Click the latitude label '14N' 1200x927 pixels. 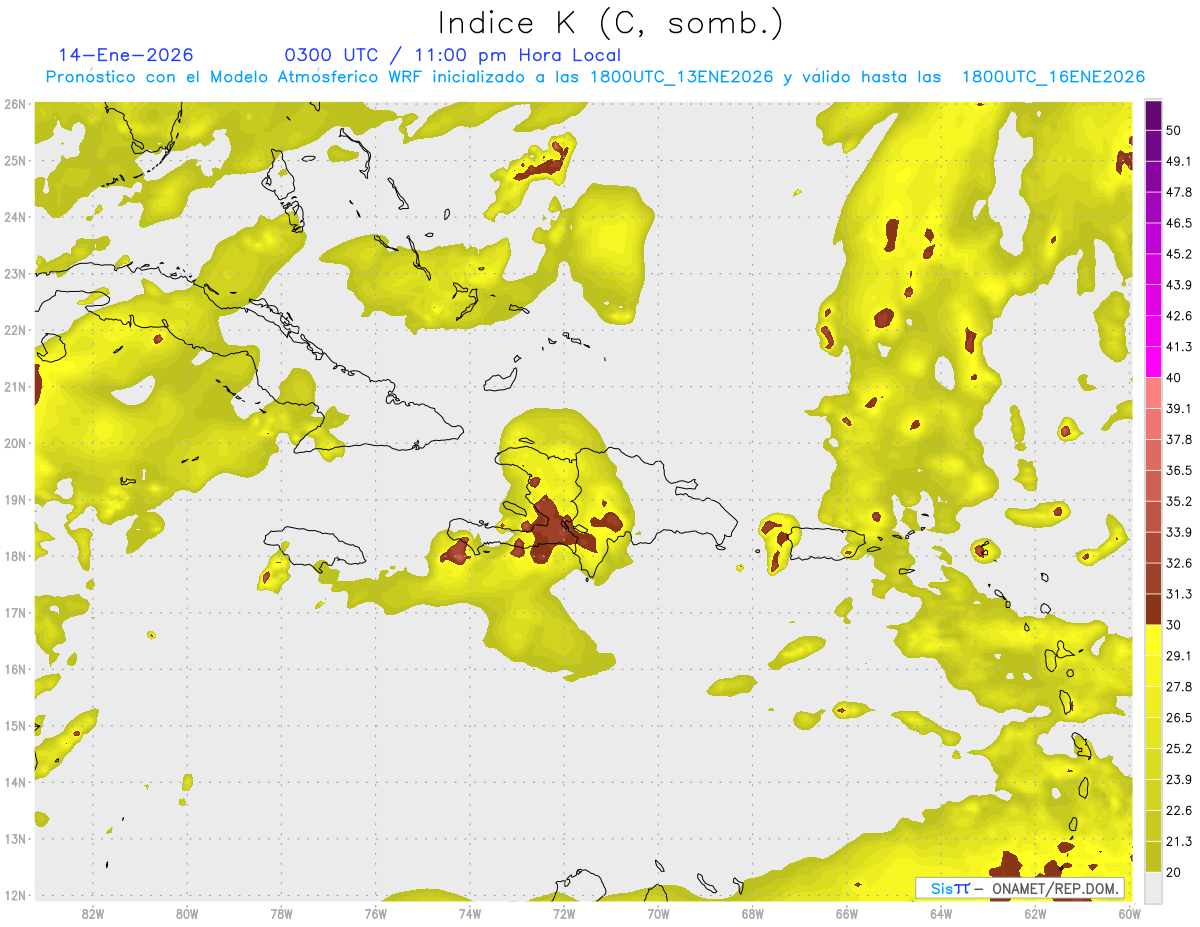[x=15, y=782]
